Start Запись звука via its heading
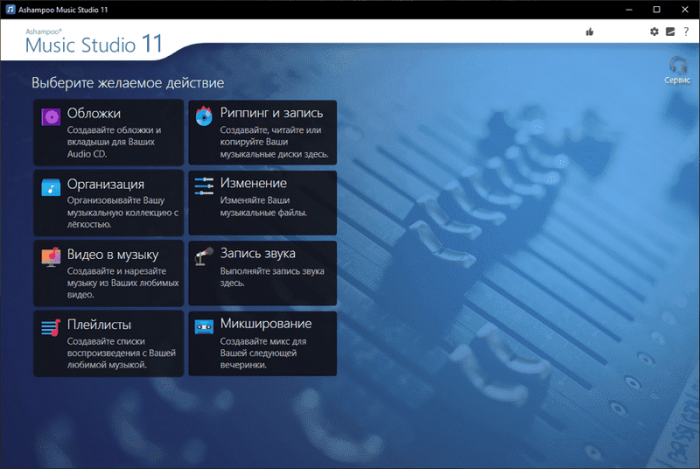The width and height of the screenshot is (700, 469). (x=258, y=253)
